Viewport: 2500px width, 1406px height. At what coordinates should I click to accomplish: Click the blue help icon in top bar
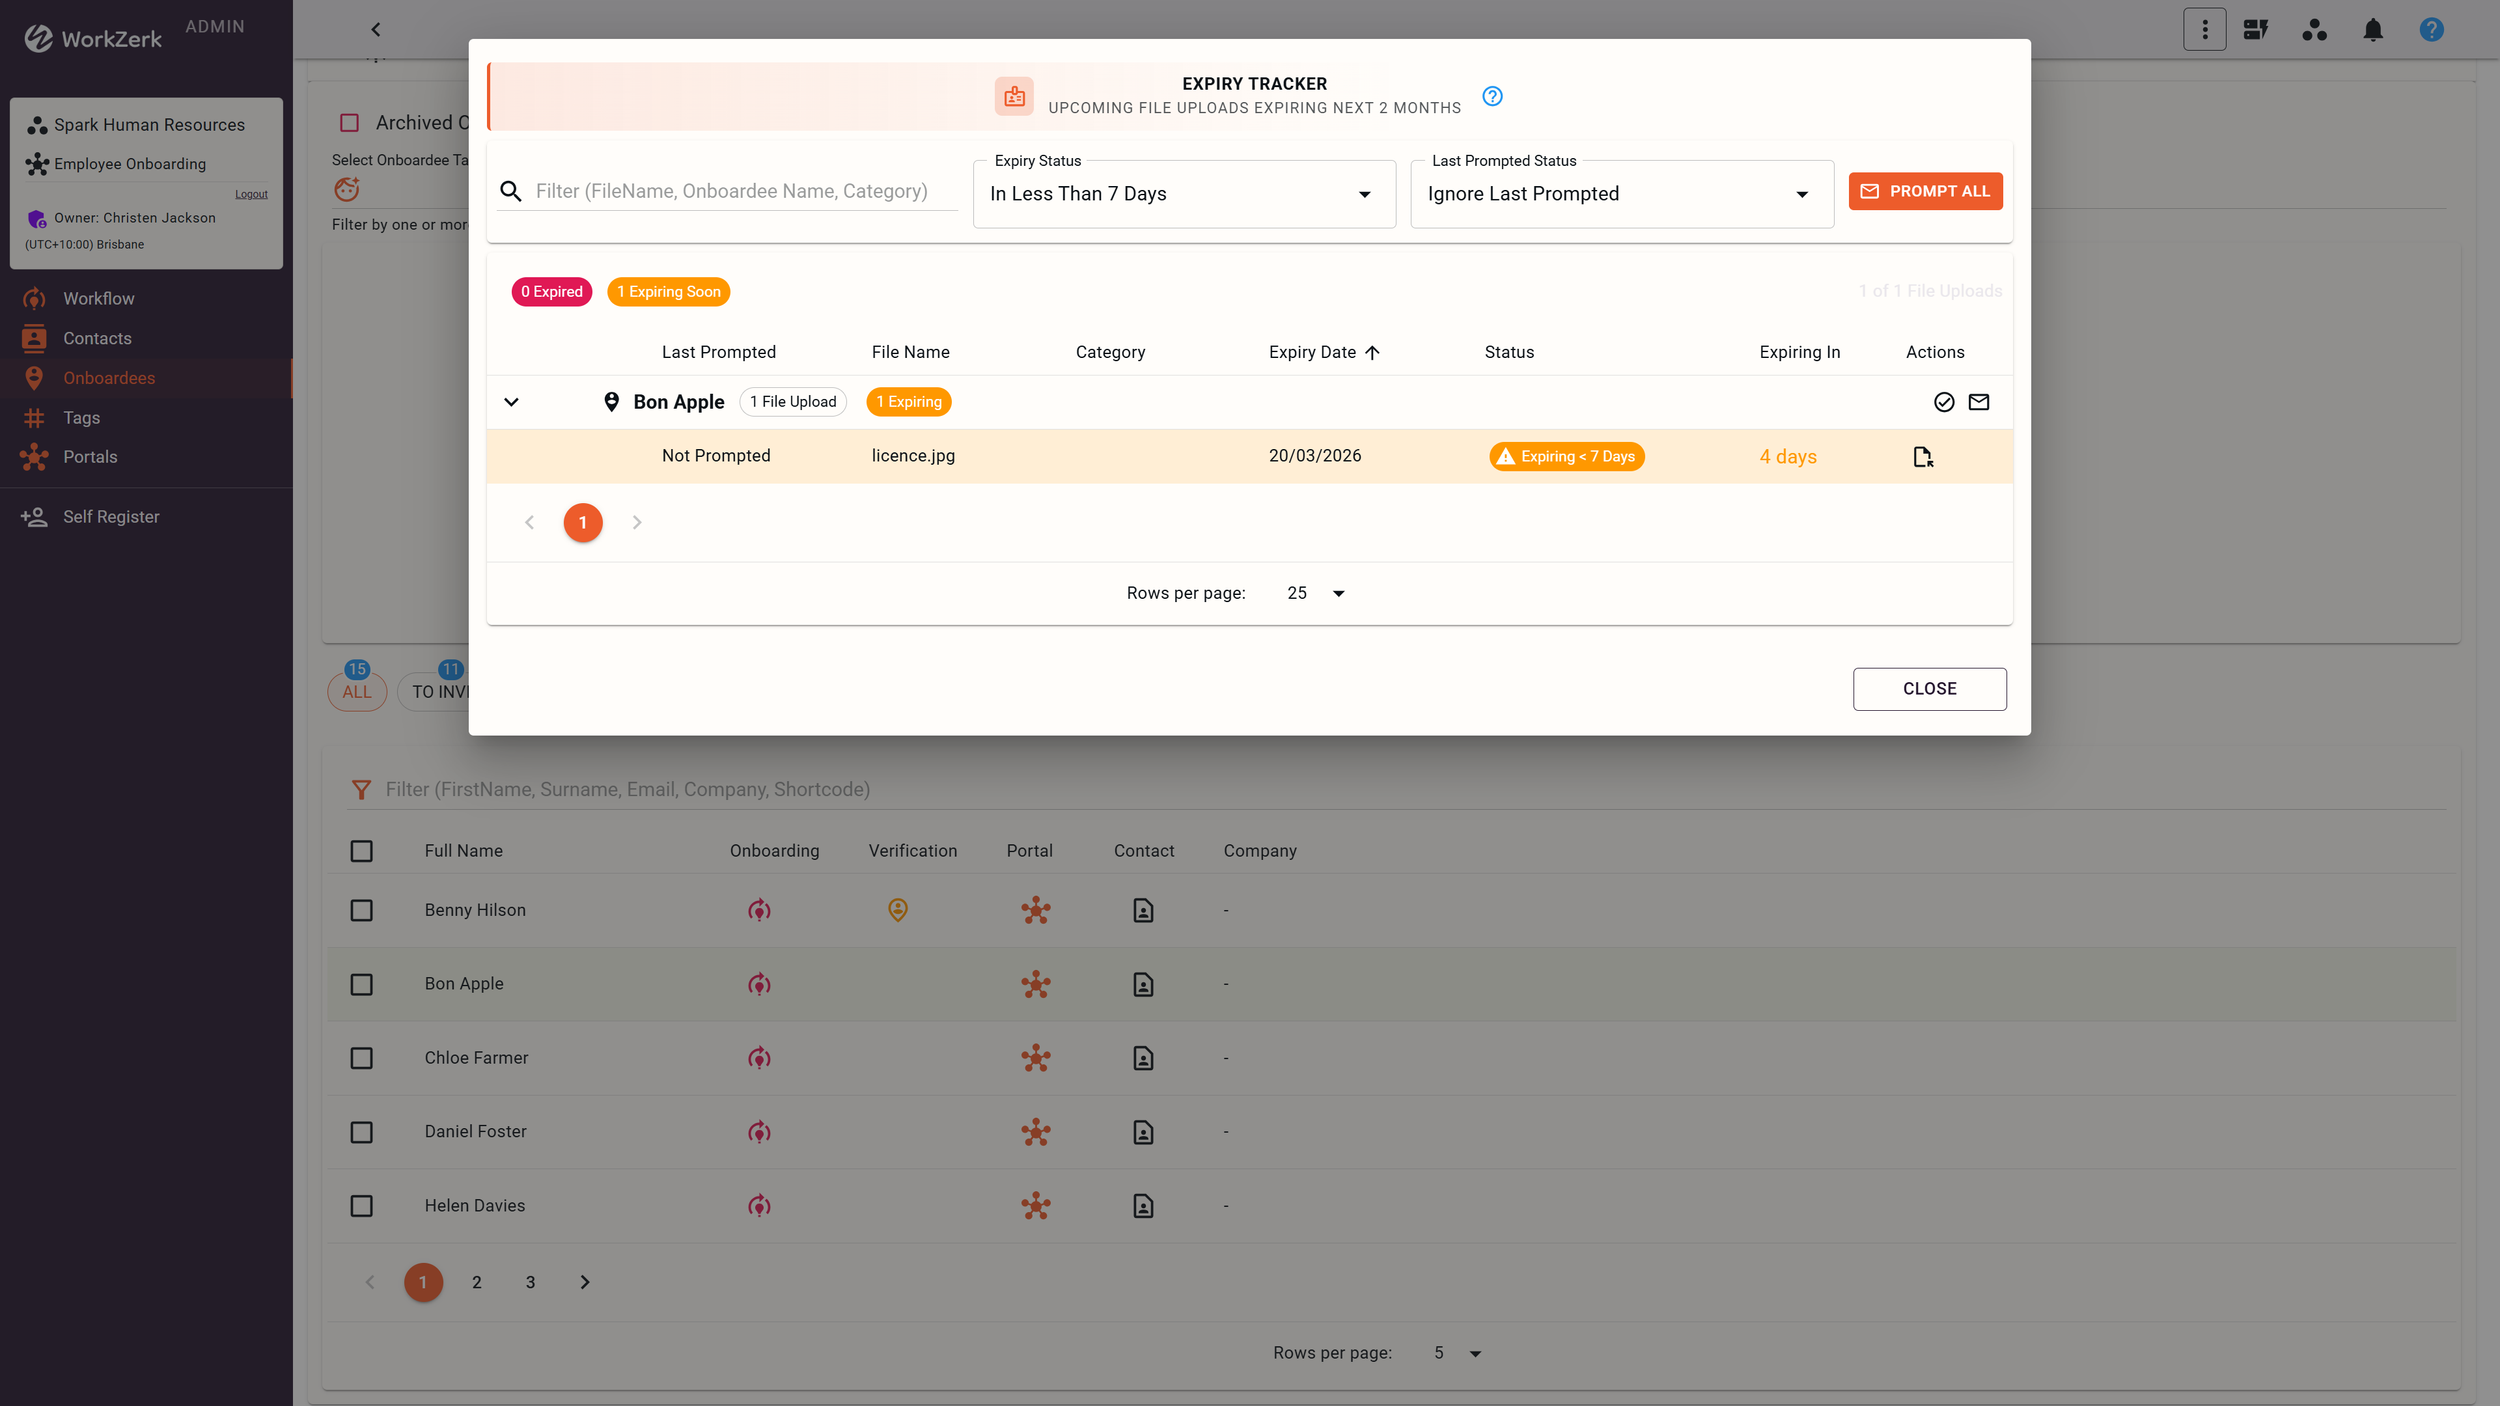point(2431,30)
